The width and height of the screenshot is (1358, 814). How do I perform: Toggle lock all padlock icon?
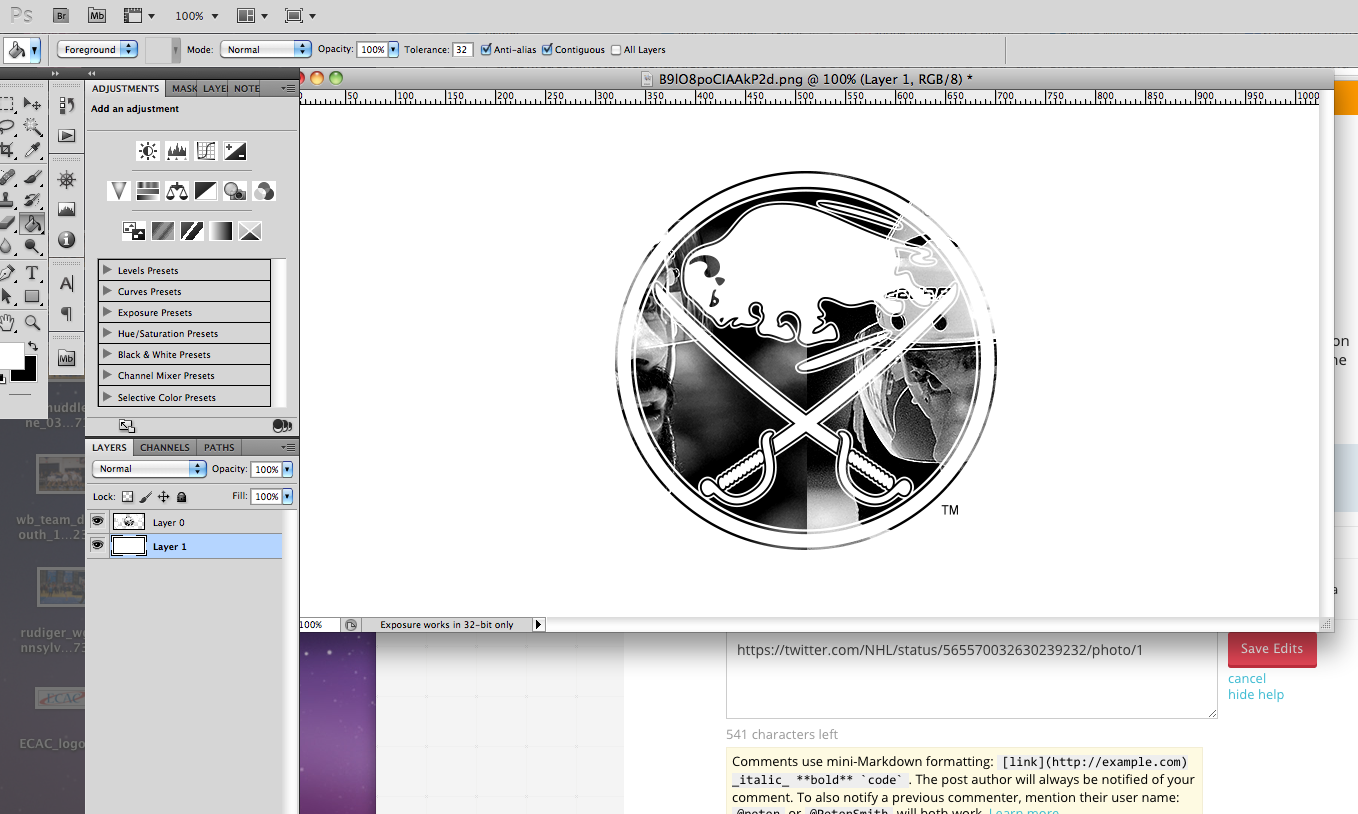click(181, 496)
